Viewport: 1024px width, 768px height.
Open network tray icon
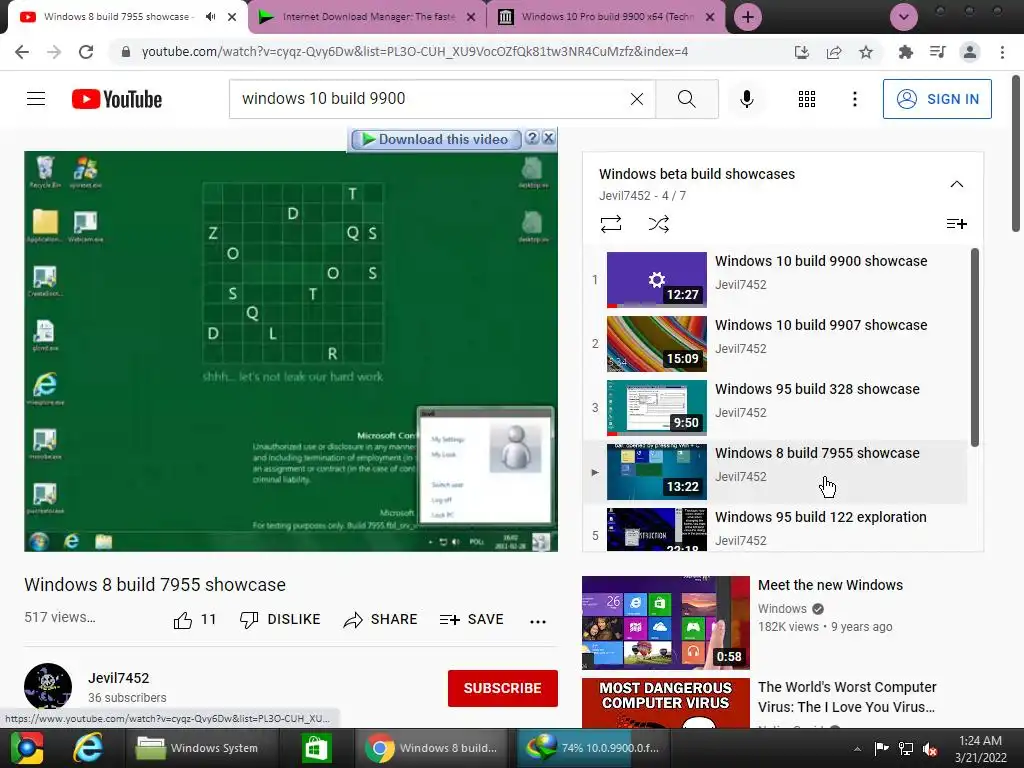pyautogui.click(x=906, y=748)
